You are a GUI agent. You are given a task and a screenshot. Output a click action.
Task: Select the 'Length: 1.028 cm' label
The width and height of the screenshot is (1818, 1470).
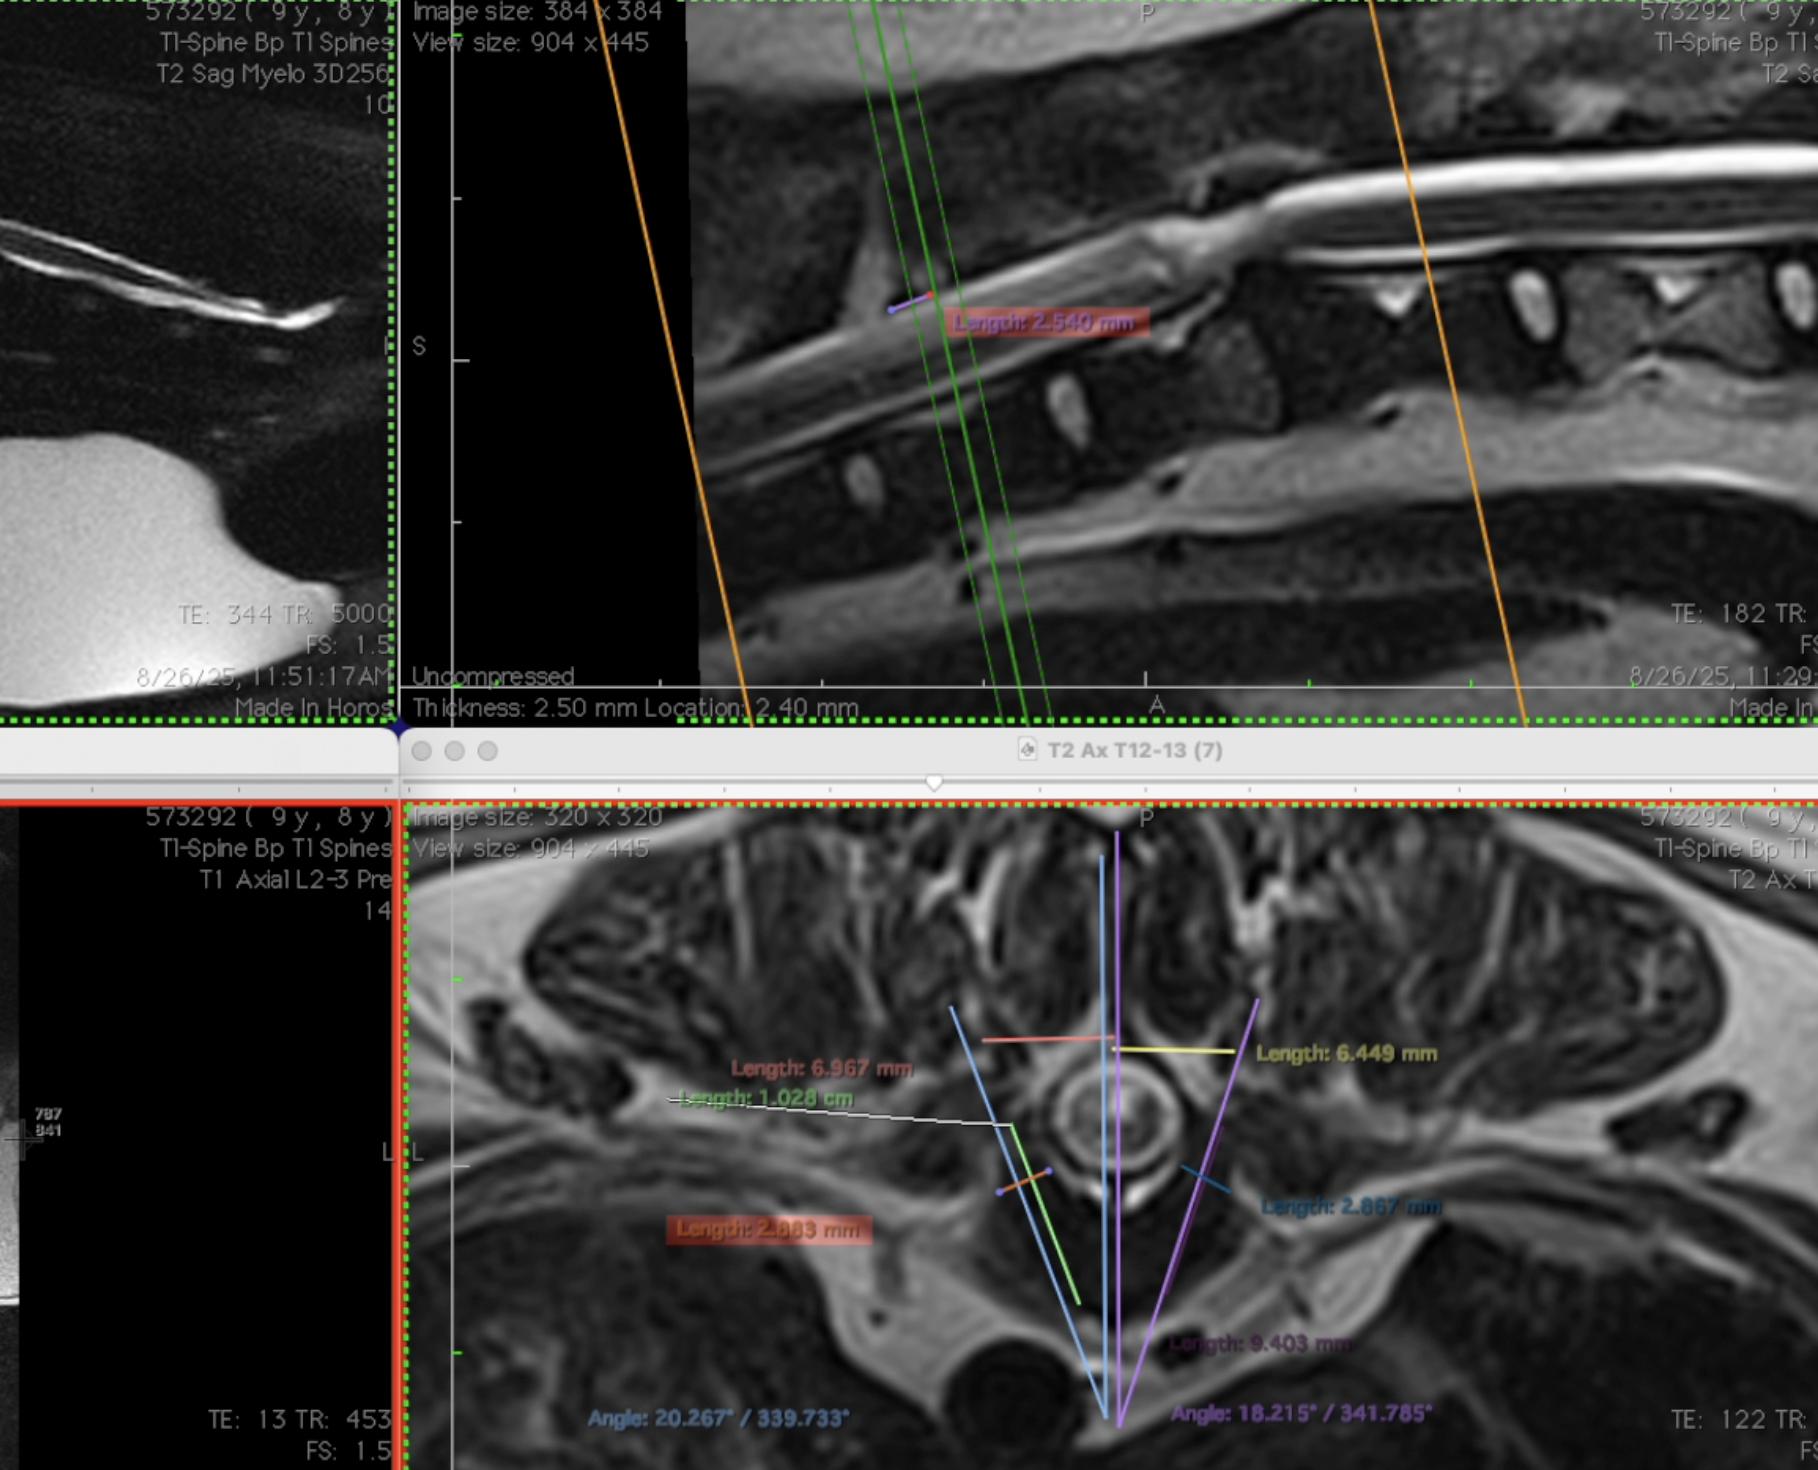[x=766, y=1098]
